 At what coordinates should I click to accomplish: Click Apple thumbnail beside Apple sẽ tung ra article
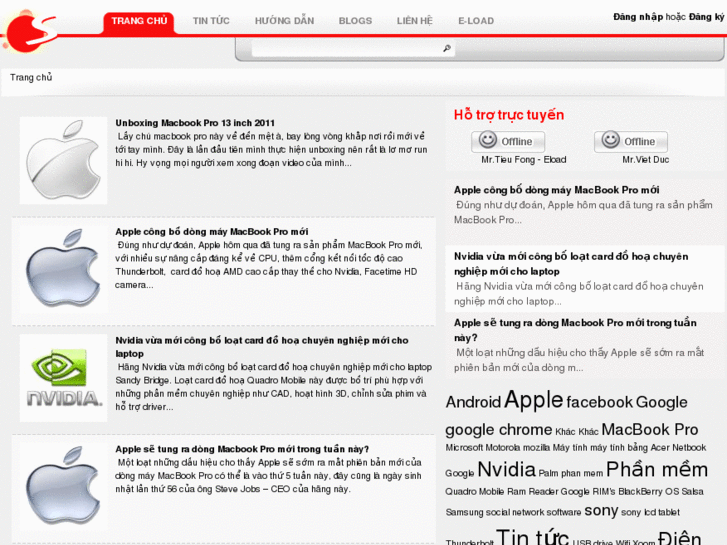(63, 486)
